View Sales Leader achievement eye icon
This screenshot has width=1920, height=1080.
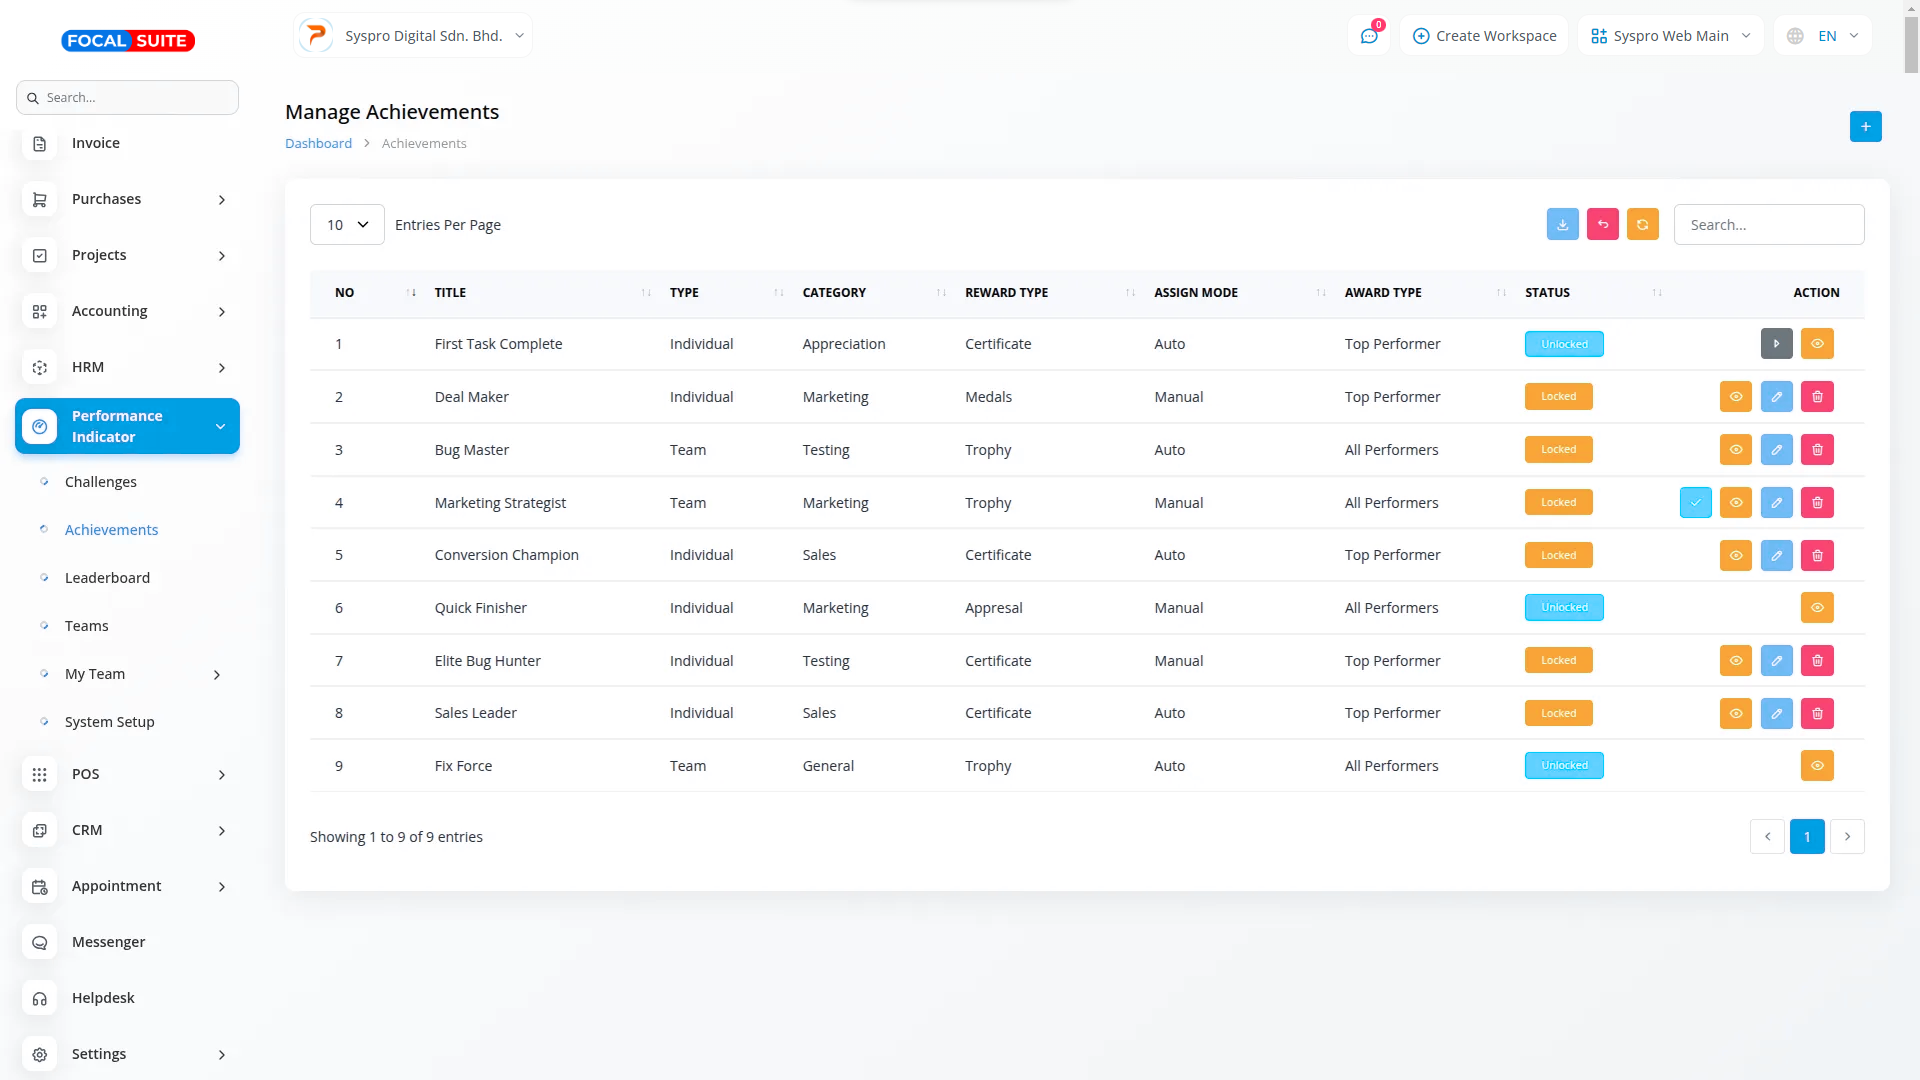coord(1735,713)
